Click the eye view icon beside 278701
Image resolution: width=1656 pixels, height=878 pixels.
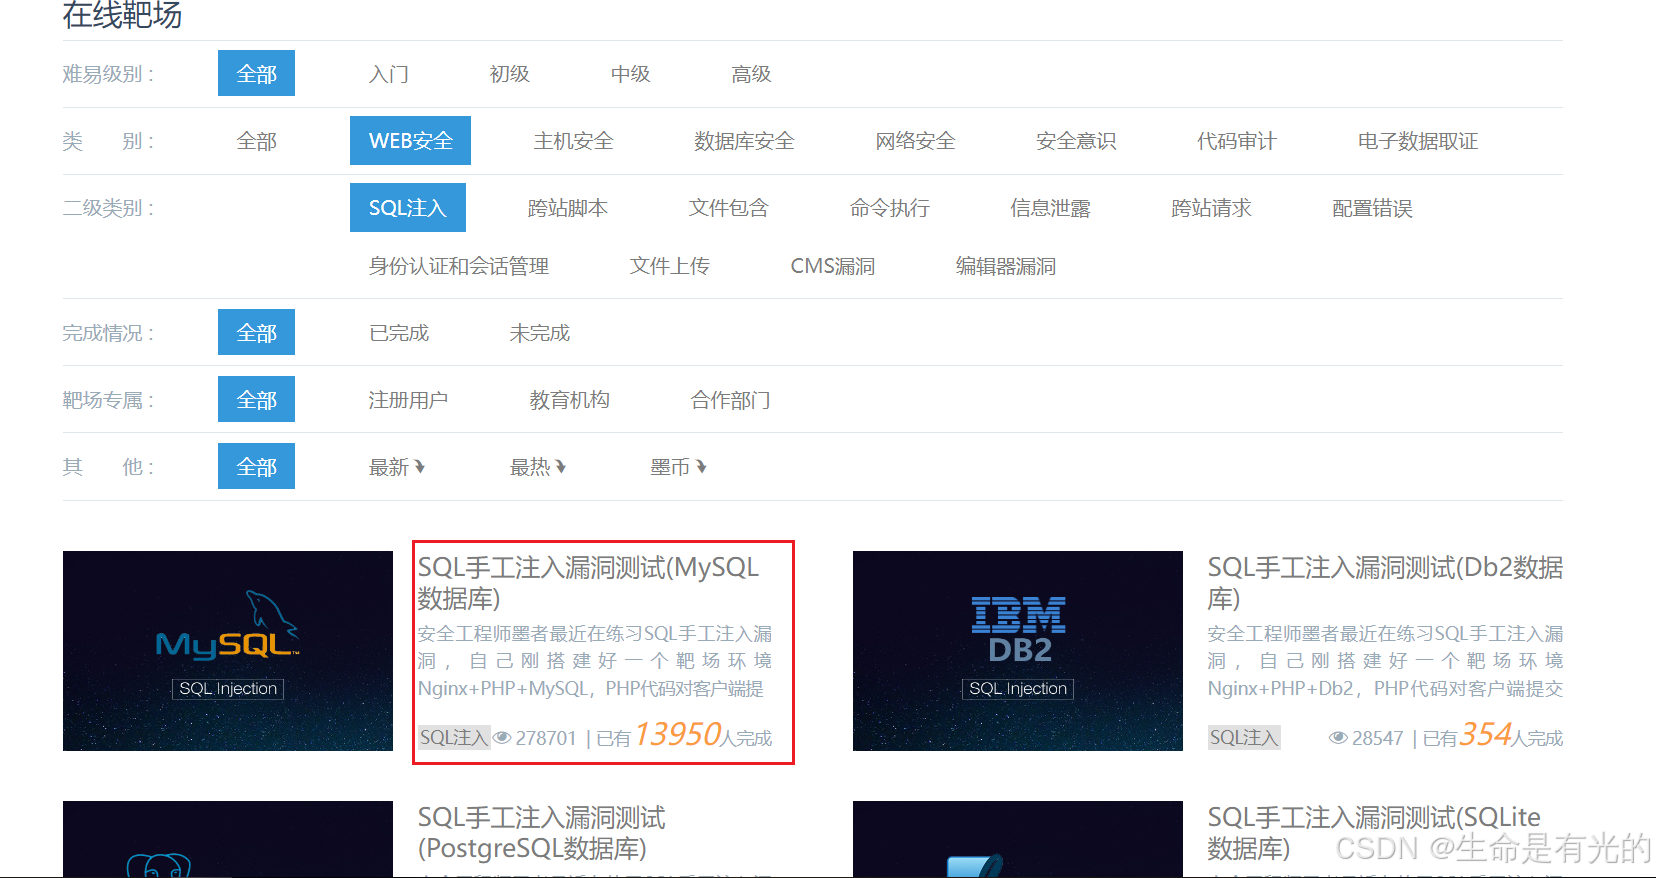coord(502,738)
